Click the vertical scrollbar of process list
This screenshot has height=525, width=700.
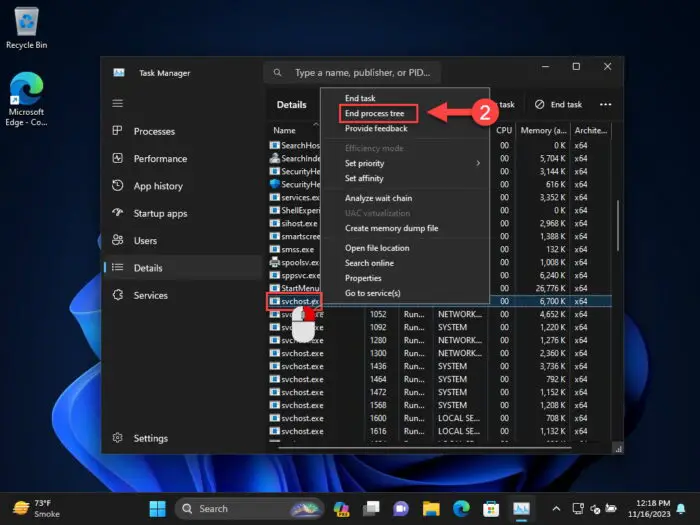point(618,225)
